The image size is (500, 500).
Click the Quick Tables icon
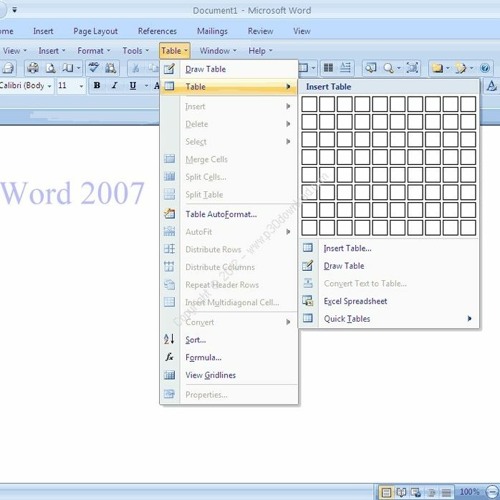[x=308, y=318]
